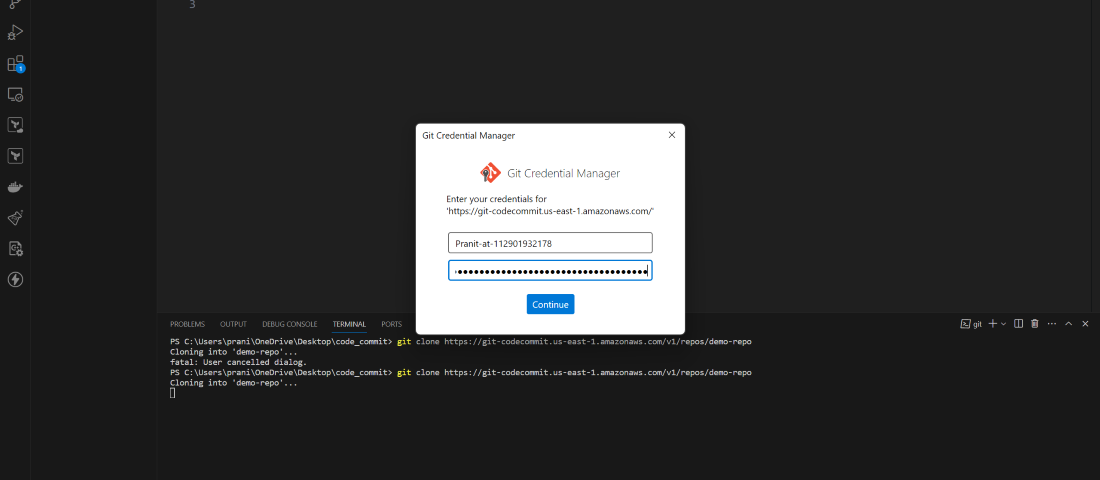Click the last "Cloning into 'demo-repo'..." line
Image resolution: width=1100 pixels, height=480 pixels.
[x=234, y=382]
